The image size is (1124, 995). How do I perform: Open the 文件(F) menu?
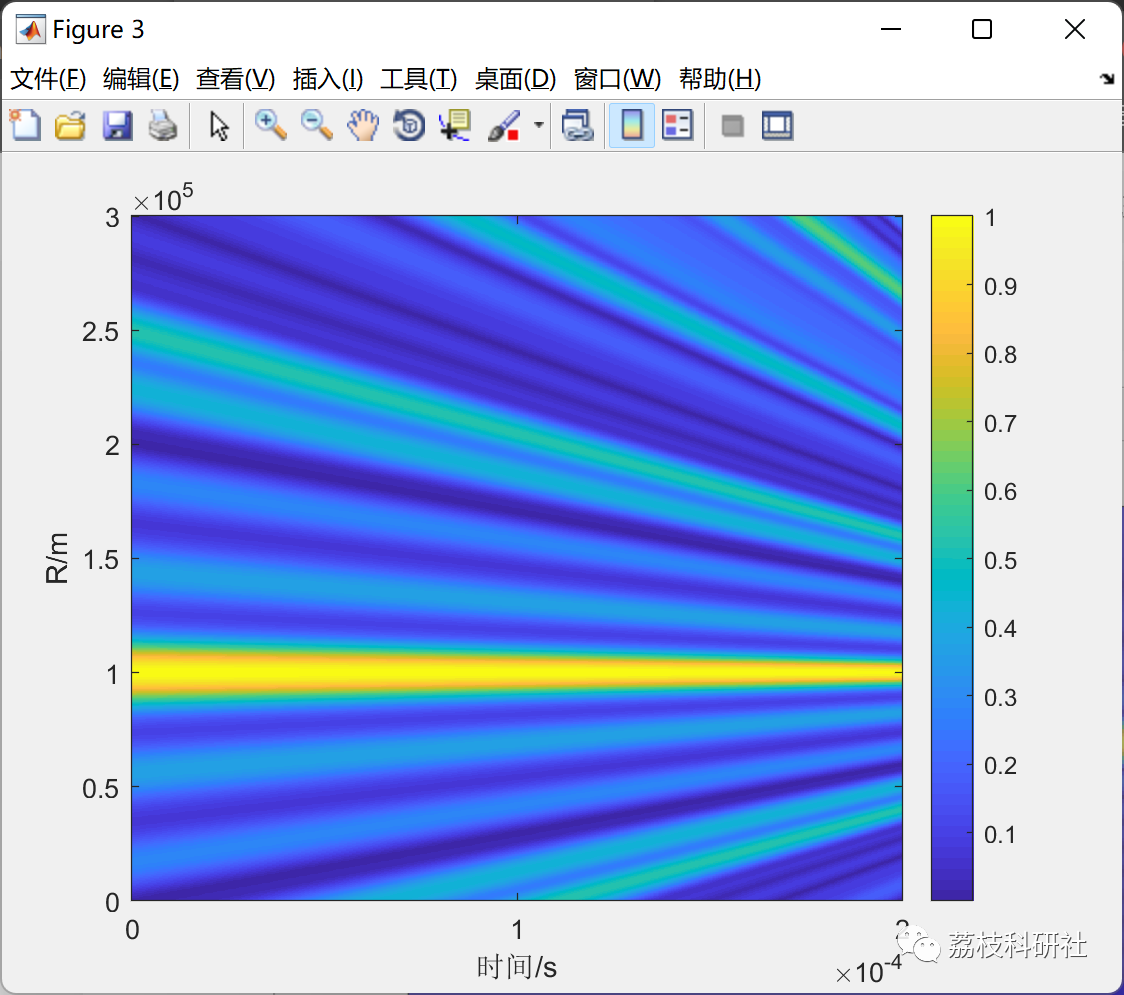[48, 79]
